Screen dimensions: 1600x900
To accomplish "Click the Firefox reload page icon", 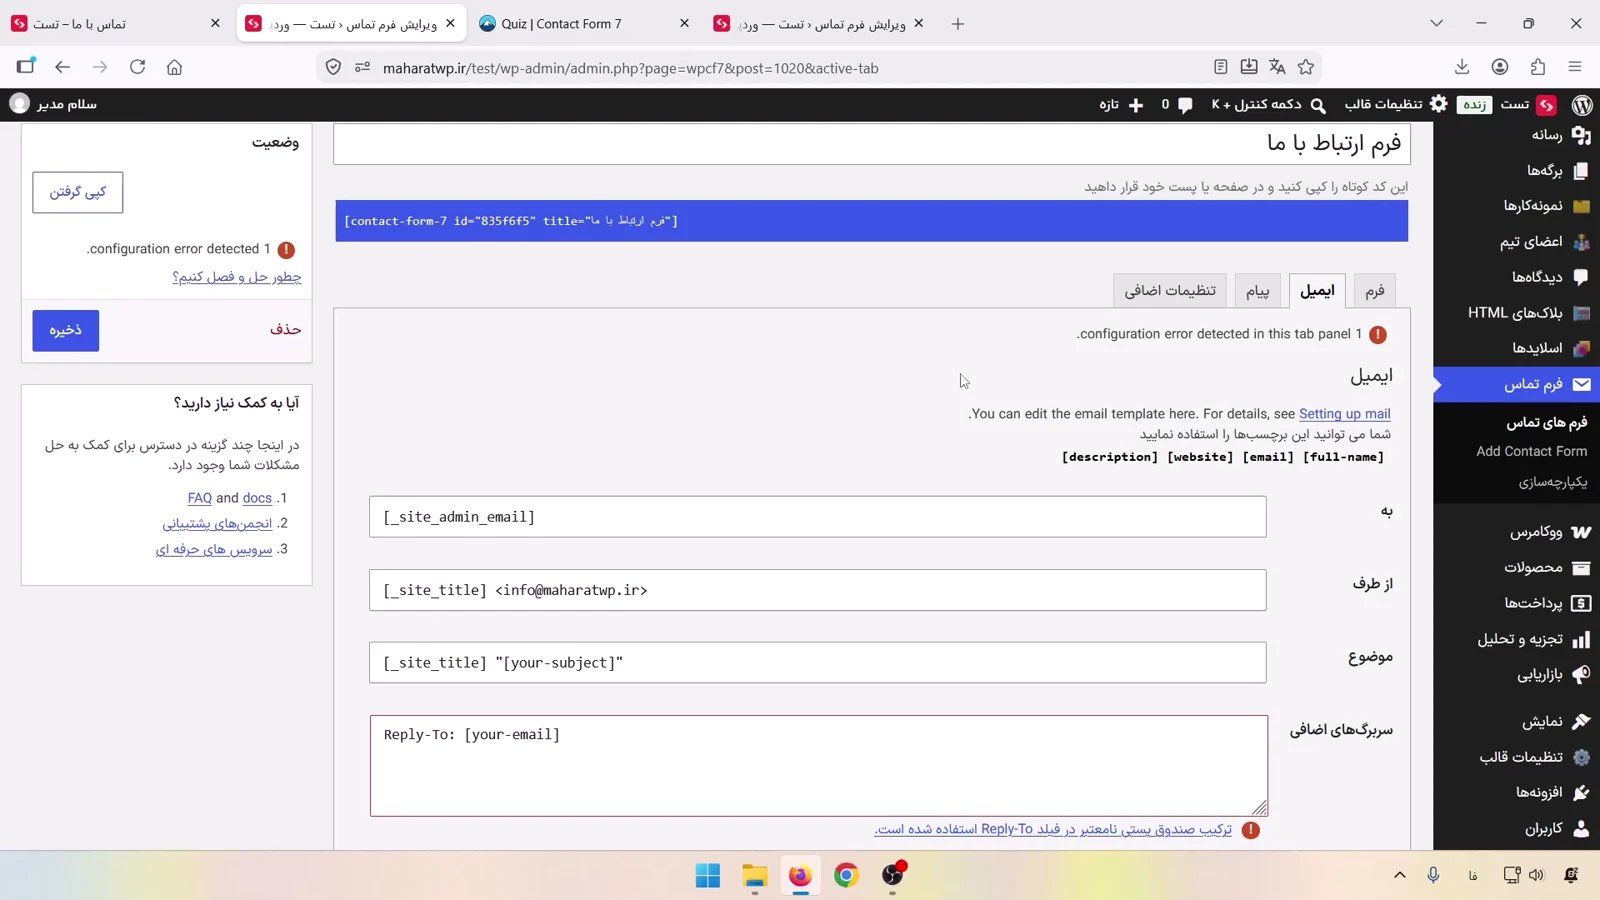I will 137,67.
